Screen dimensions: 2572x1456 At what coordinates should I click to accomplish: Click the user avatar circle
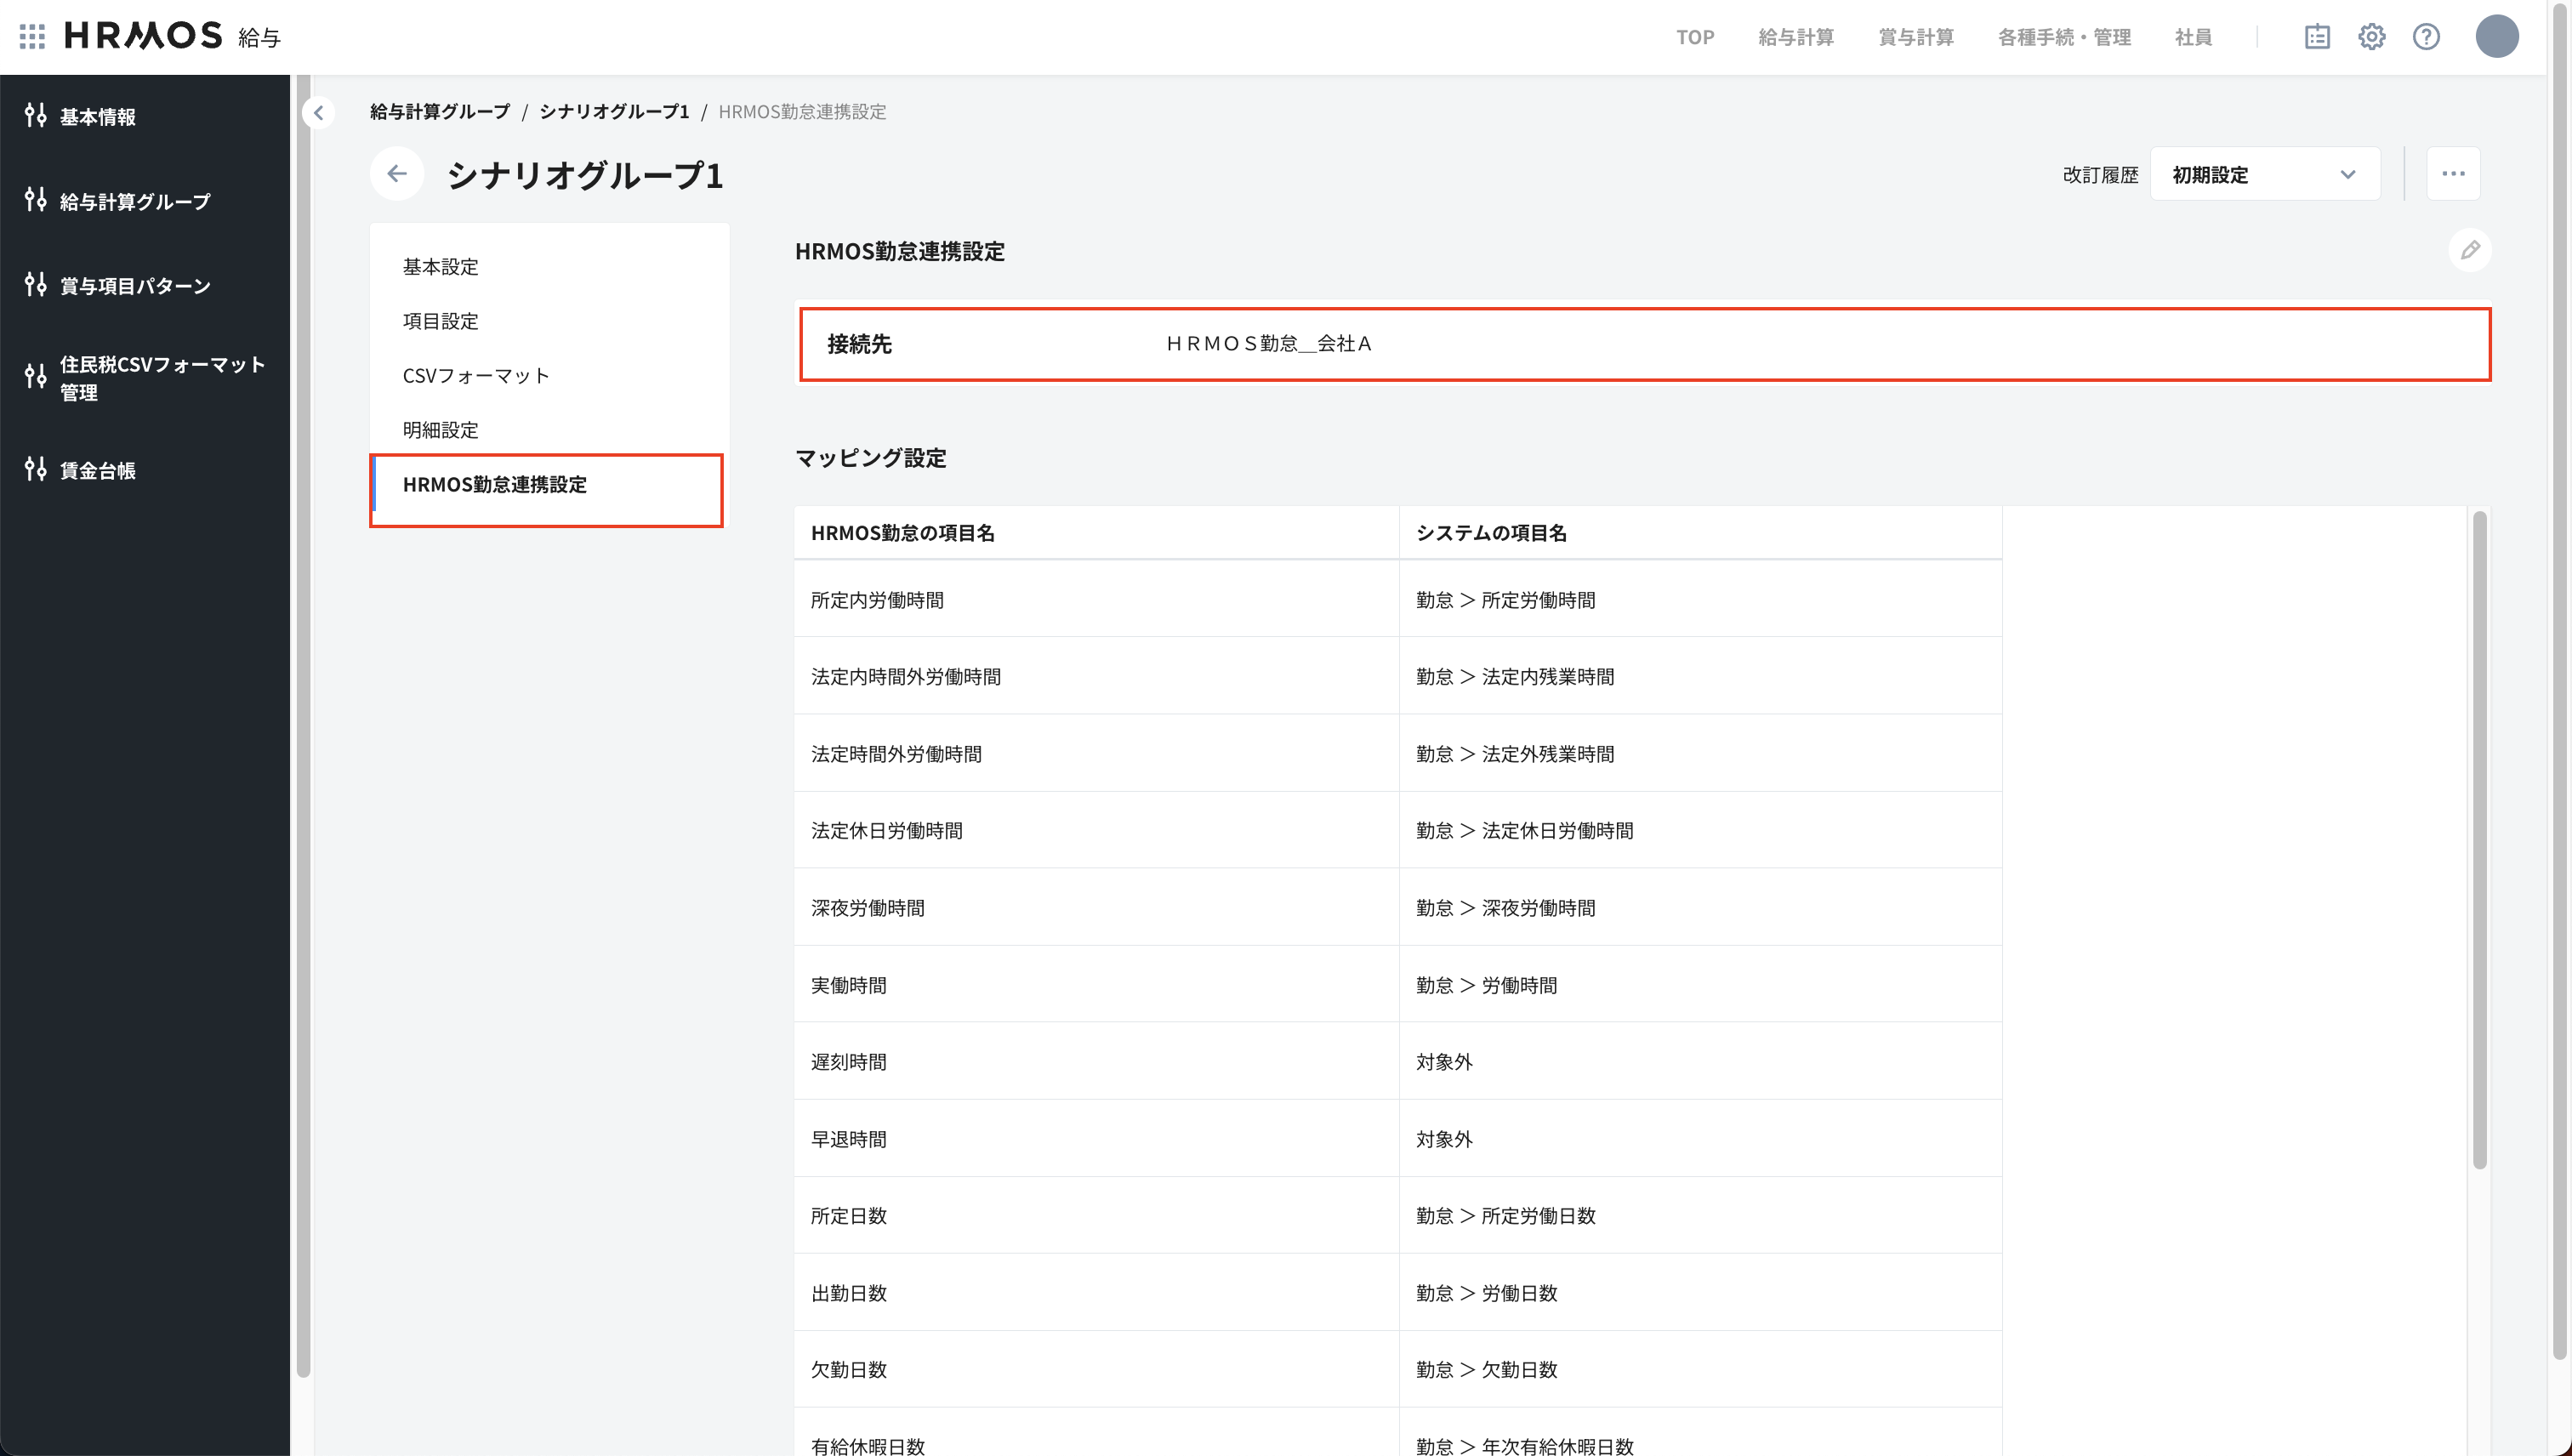click(x=2497, y=37)
